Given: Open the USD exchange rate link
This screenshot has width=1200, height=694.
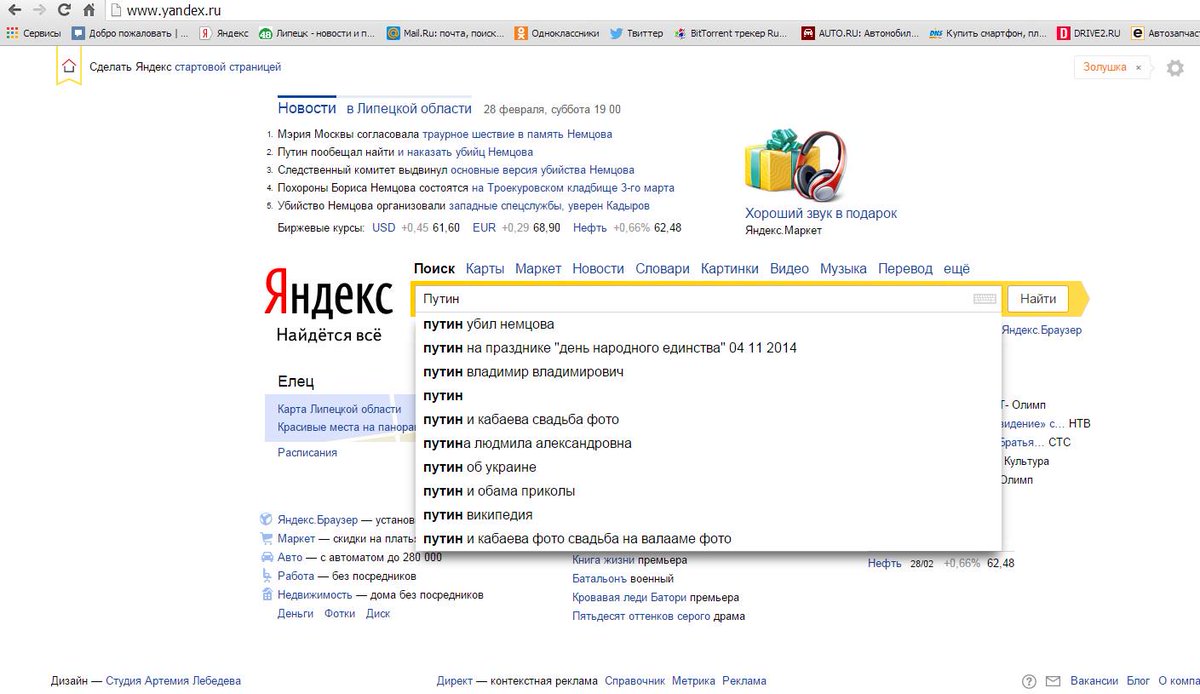Looking at the screenshot, I should click(x=384, y=228).
